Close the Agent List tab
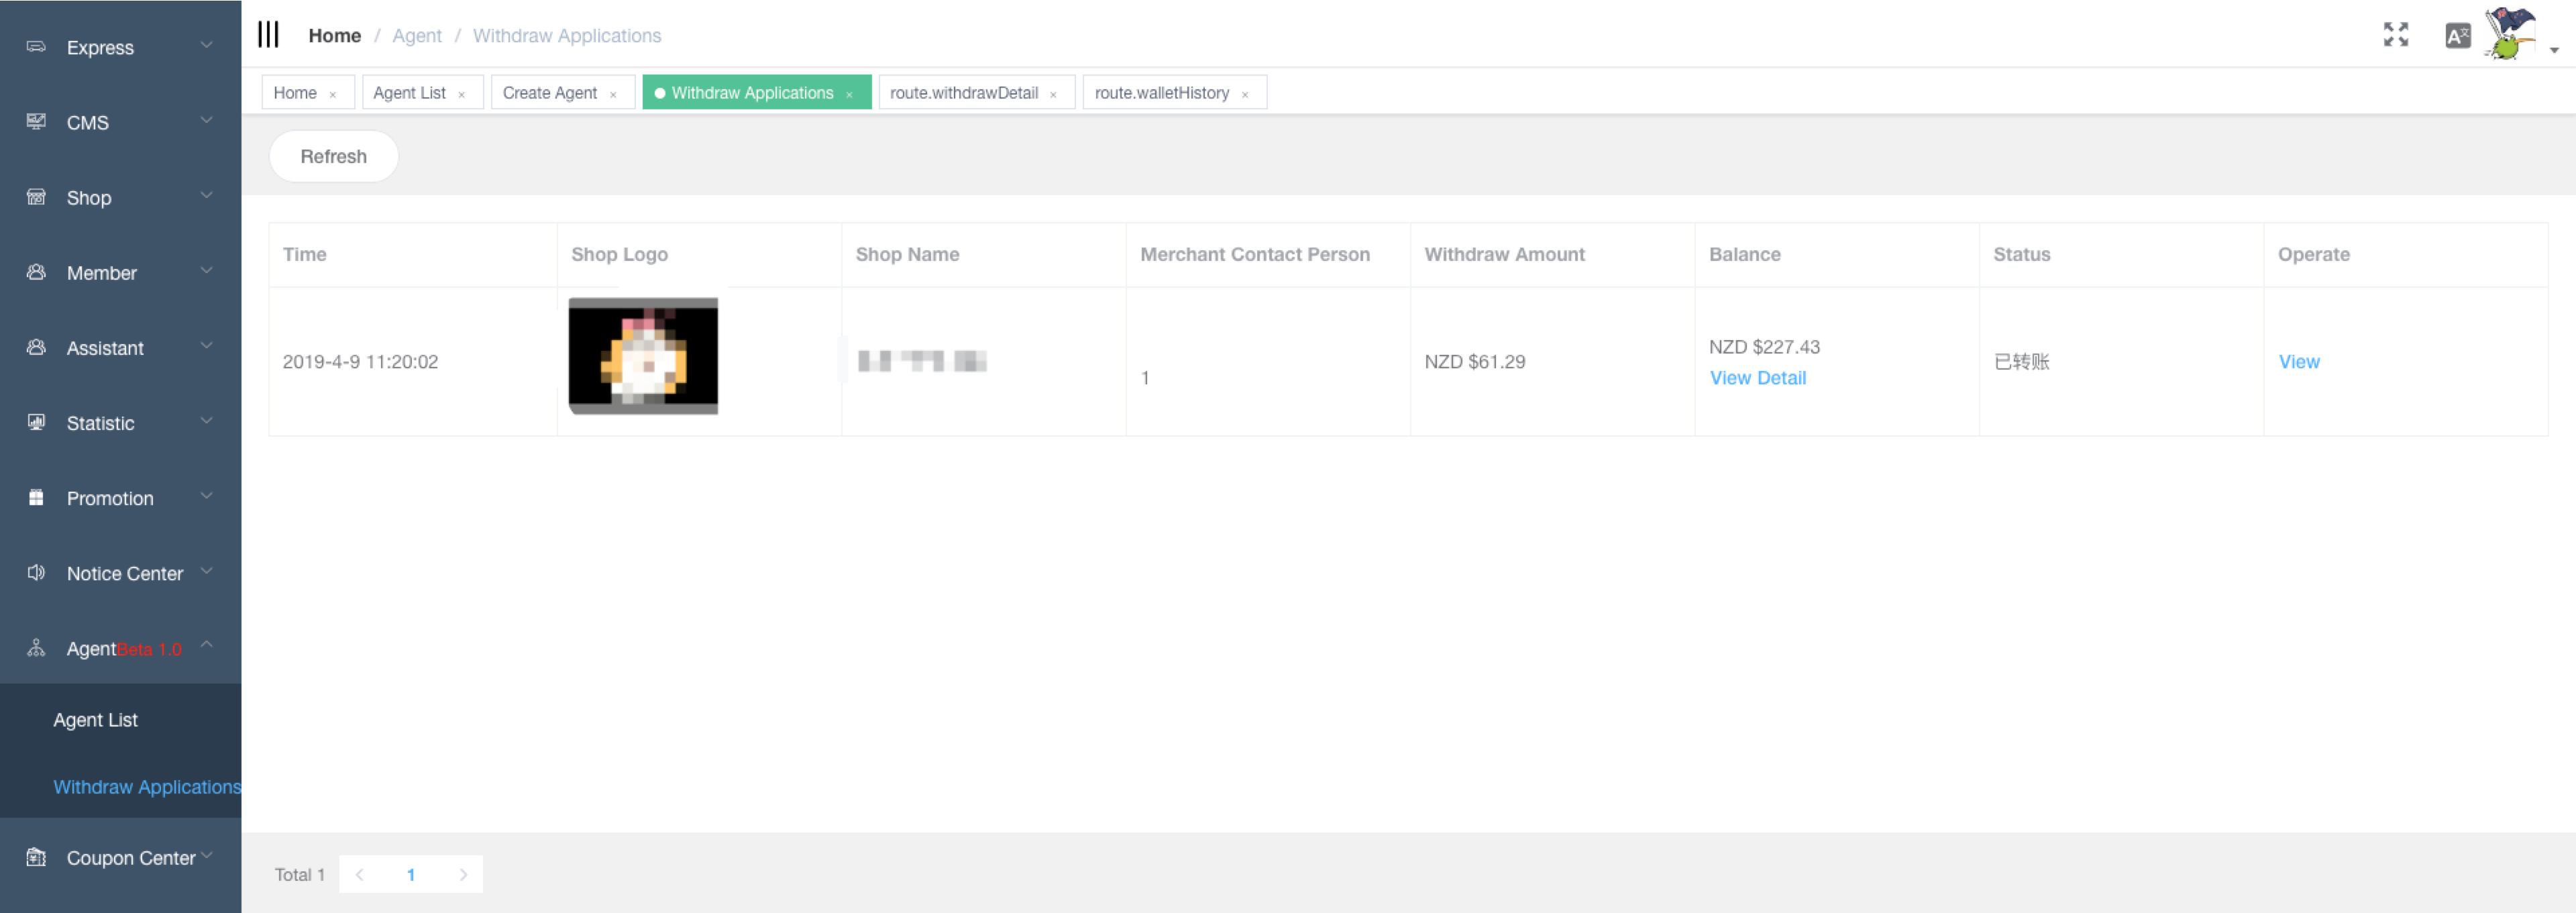The width and height of the screenshot is (2576, 913). [x=461, y=94]
